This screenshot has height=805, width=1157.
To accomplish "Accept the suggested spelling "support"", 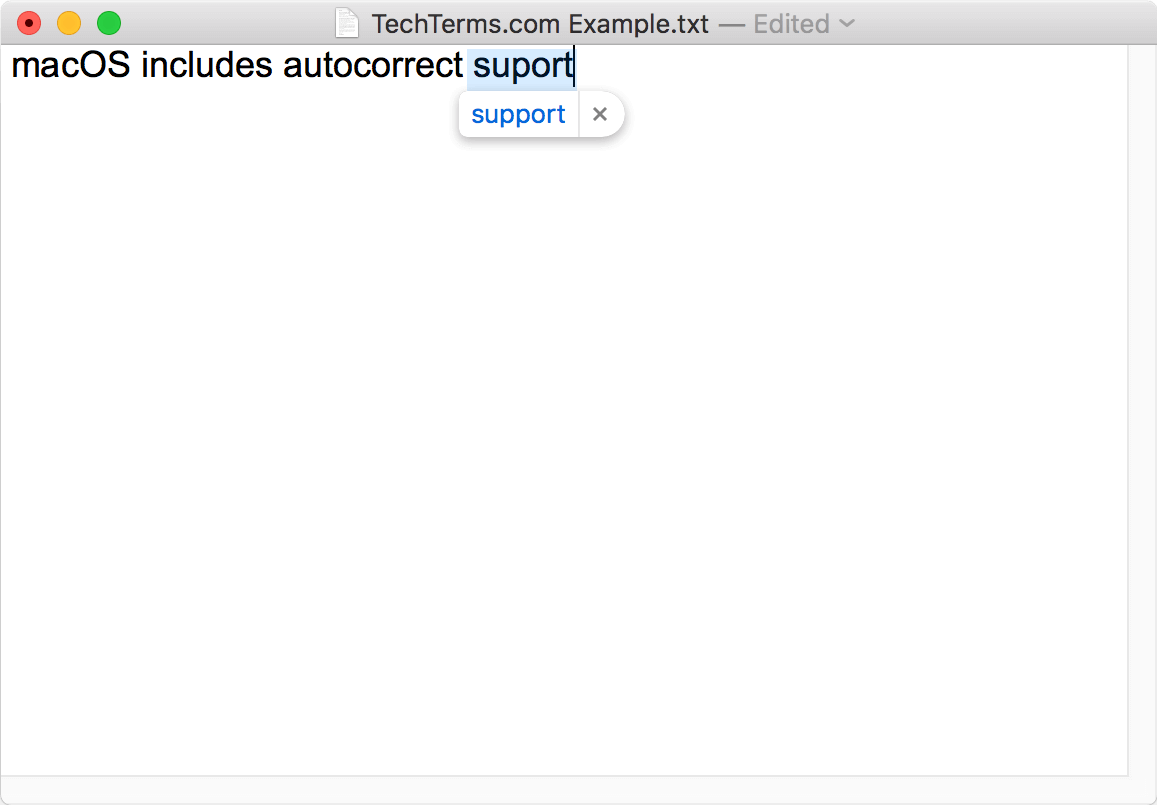I will coord(518,114).
